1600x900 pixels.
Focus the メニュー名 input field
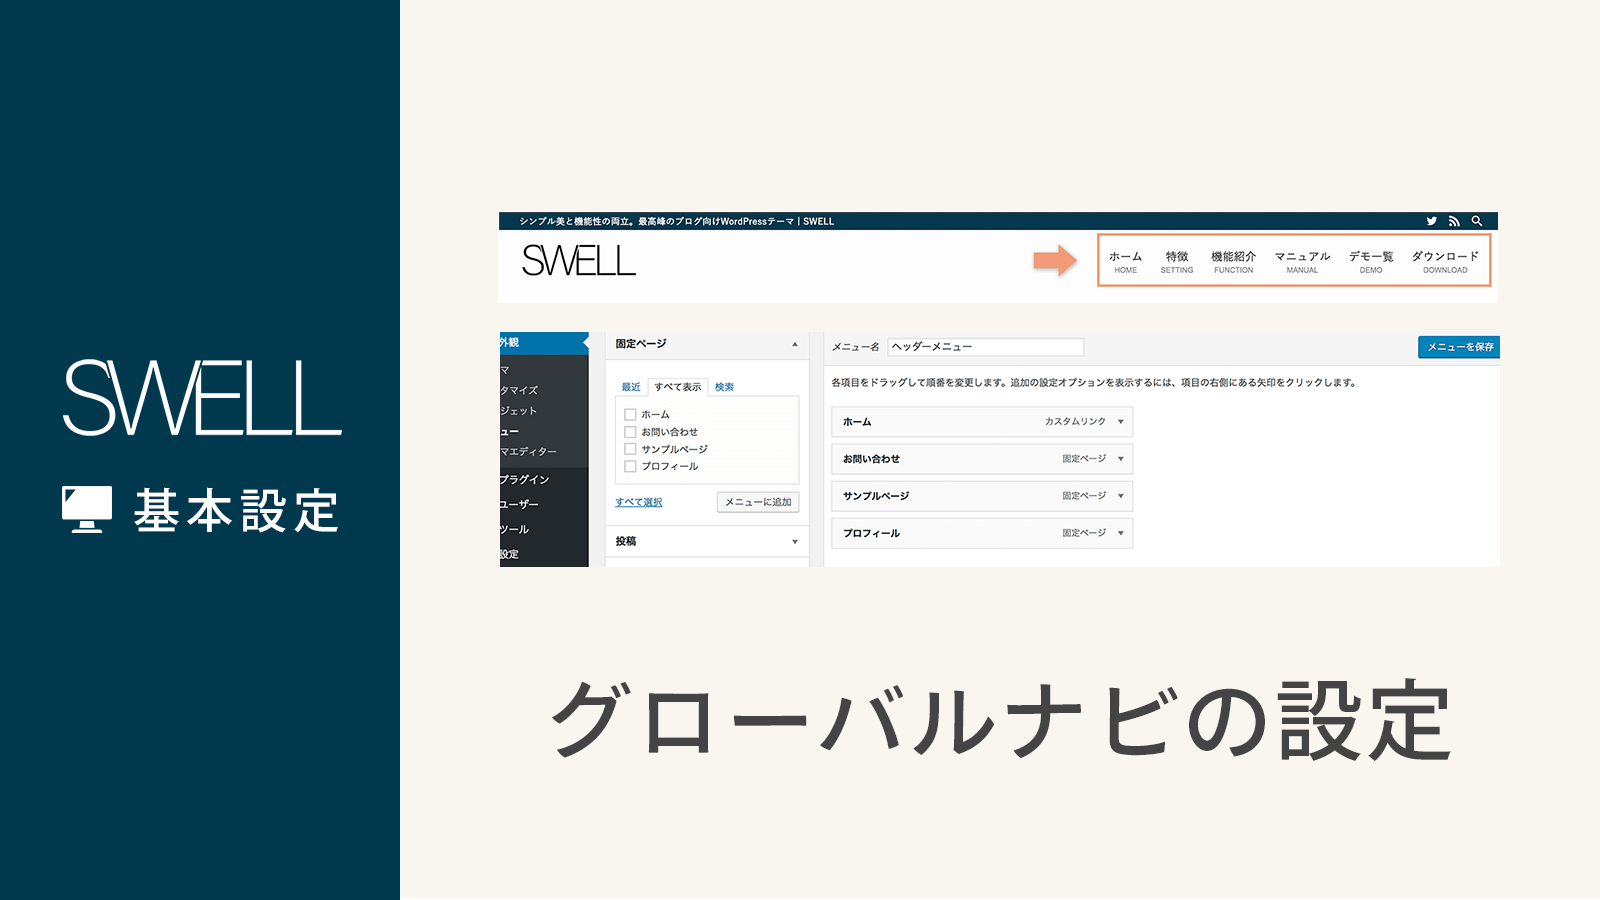tap(985, 347)
